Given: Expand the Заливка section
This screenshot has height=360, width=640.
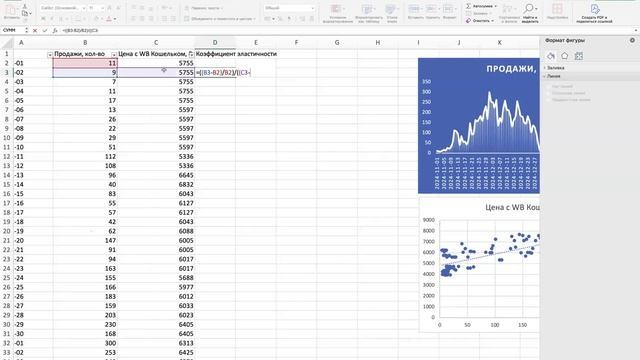Looking at the screenshot, I should pos(555,68).
